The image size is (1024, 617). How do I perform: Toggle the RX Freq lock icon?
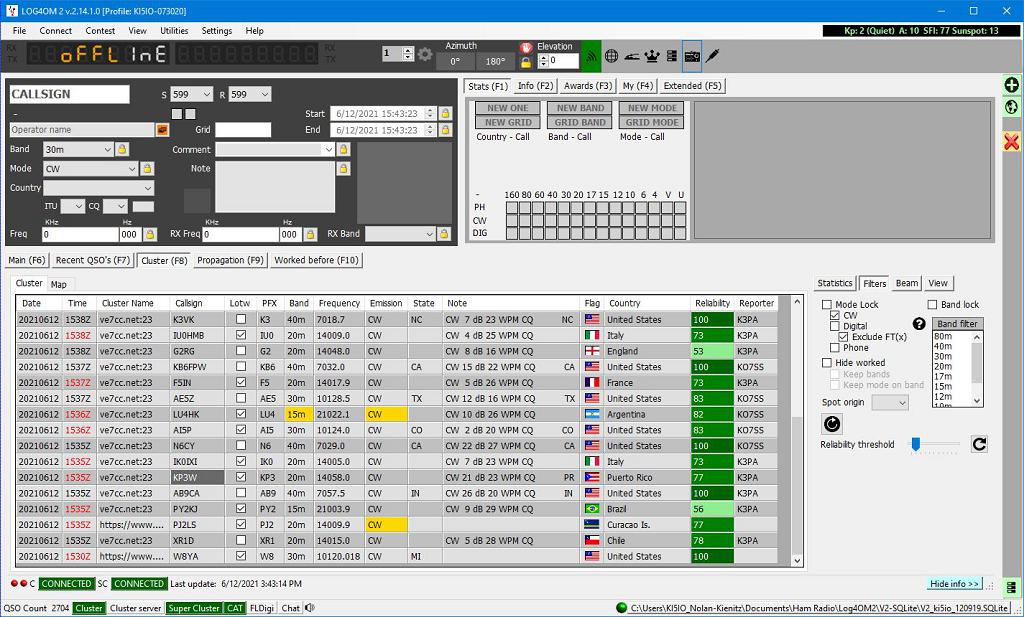coord(311,234)
